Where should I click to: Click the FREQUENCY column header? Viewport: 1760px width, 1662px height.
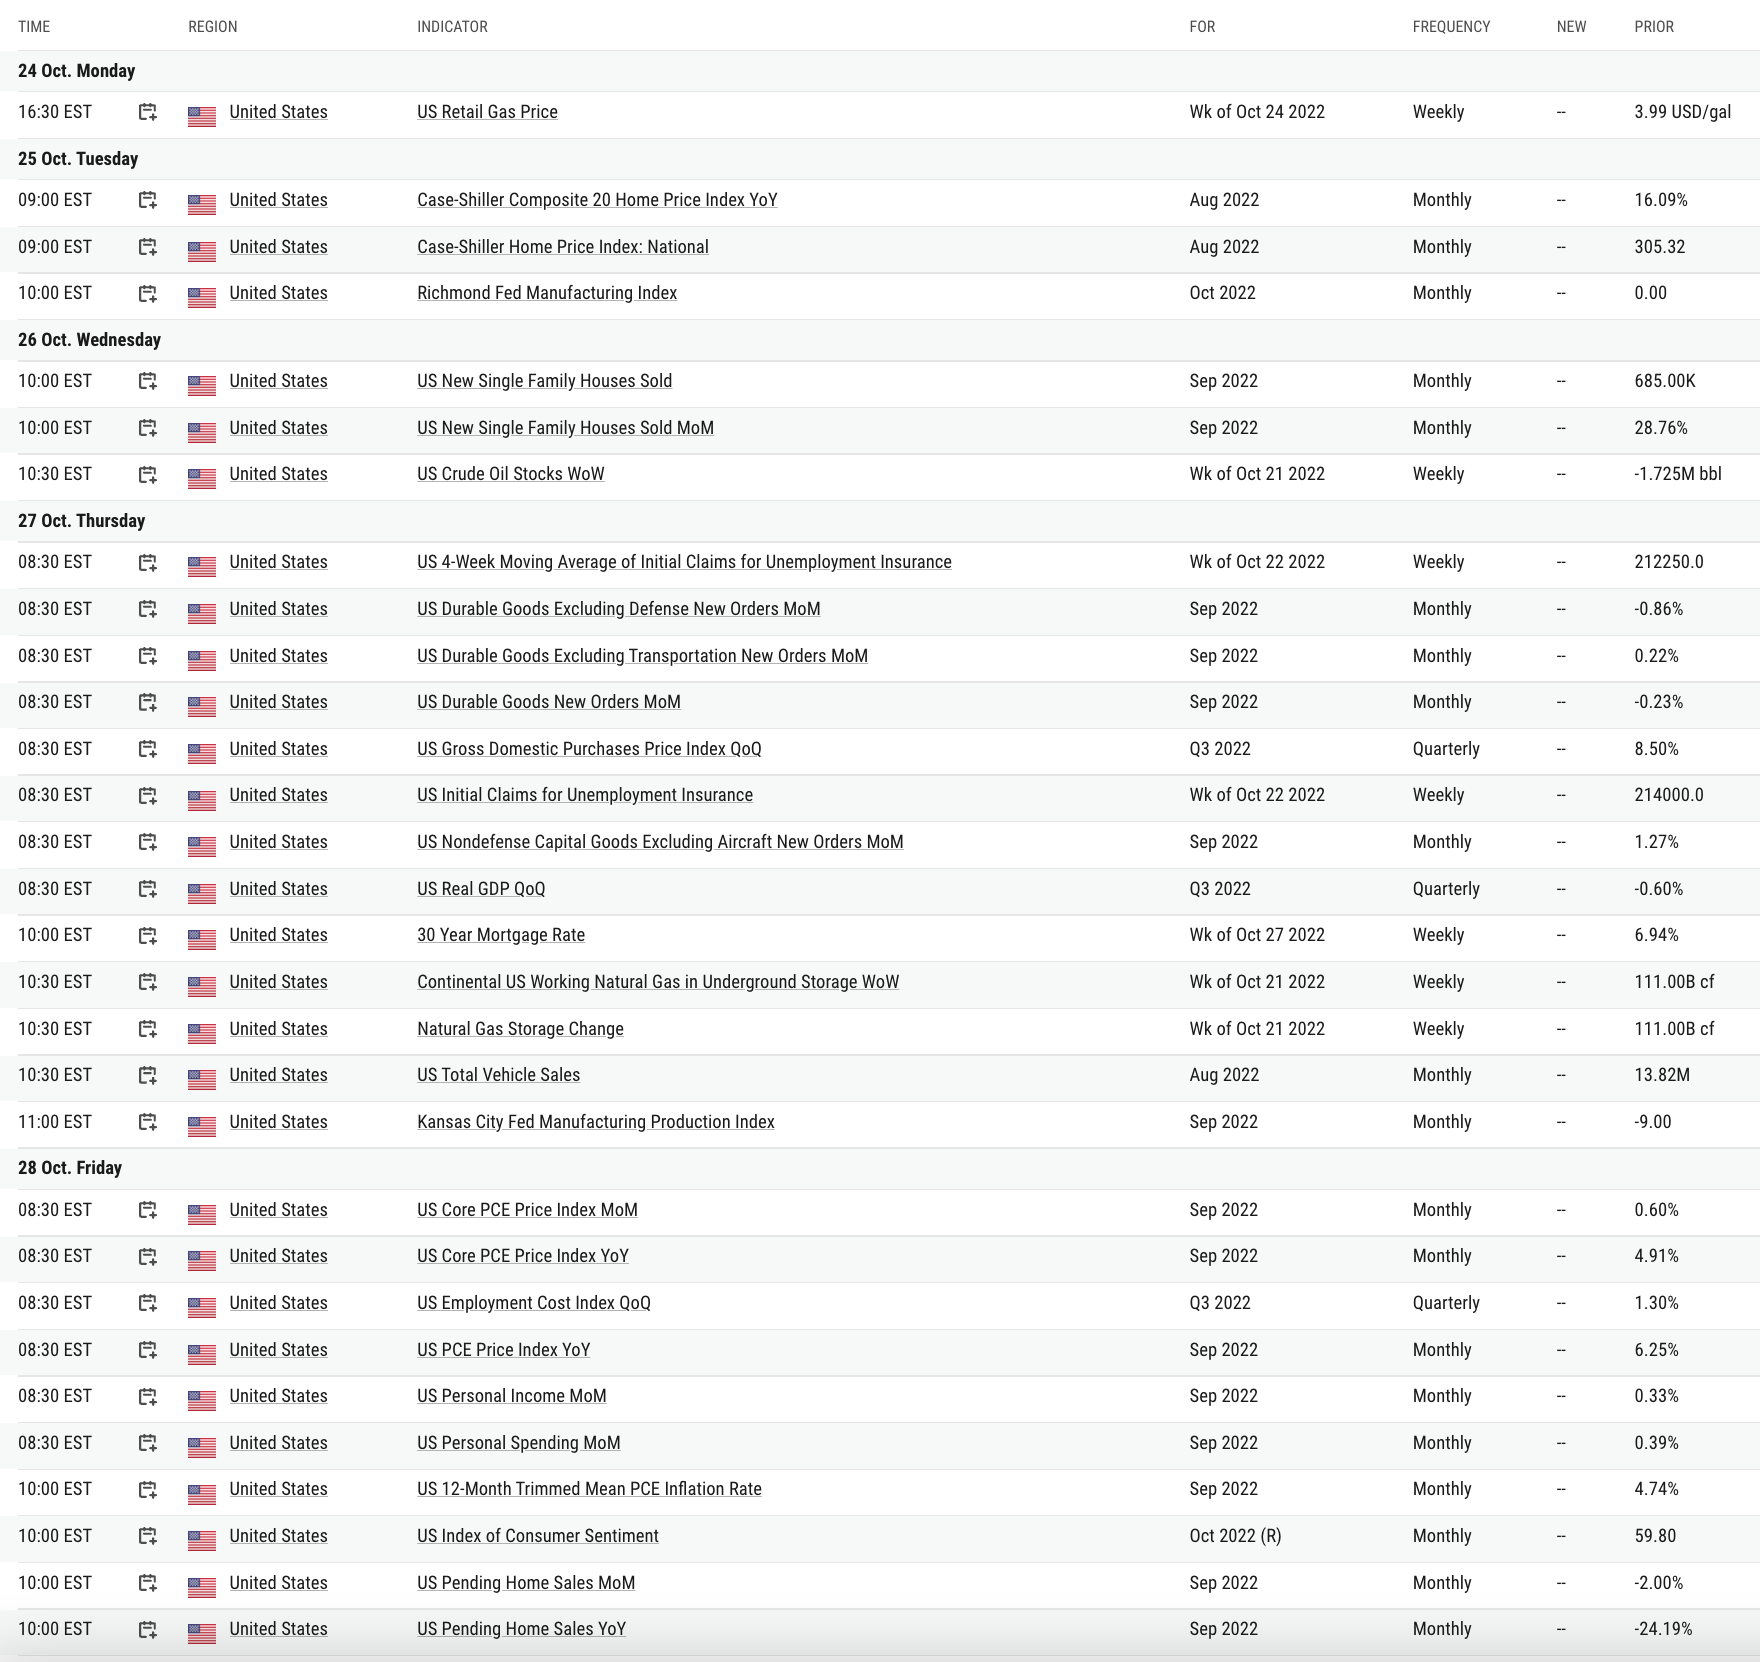click(x=1451, y=27)
